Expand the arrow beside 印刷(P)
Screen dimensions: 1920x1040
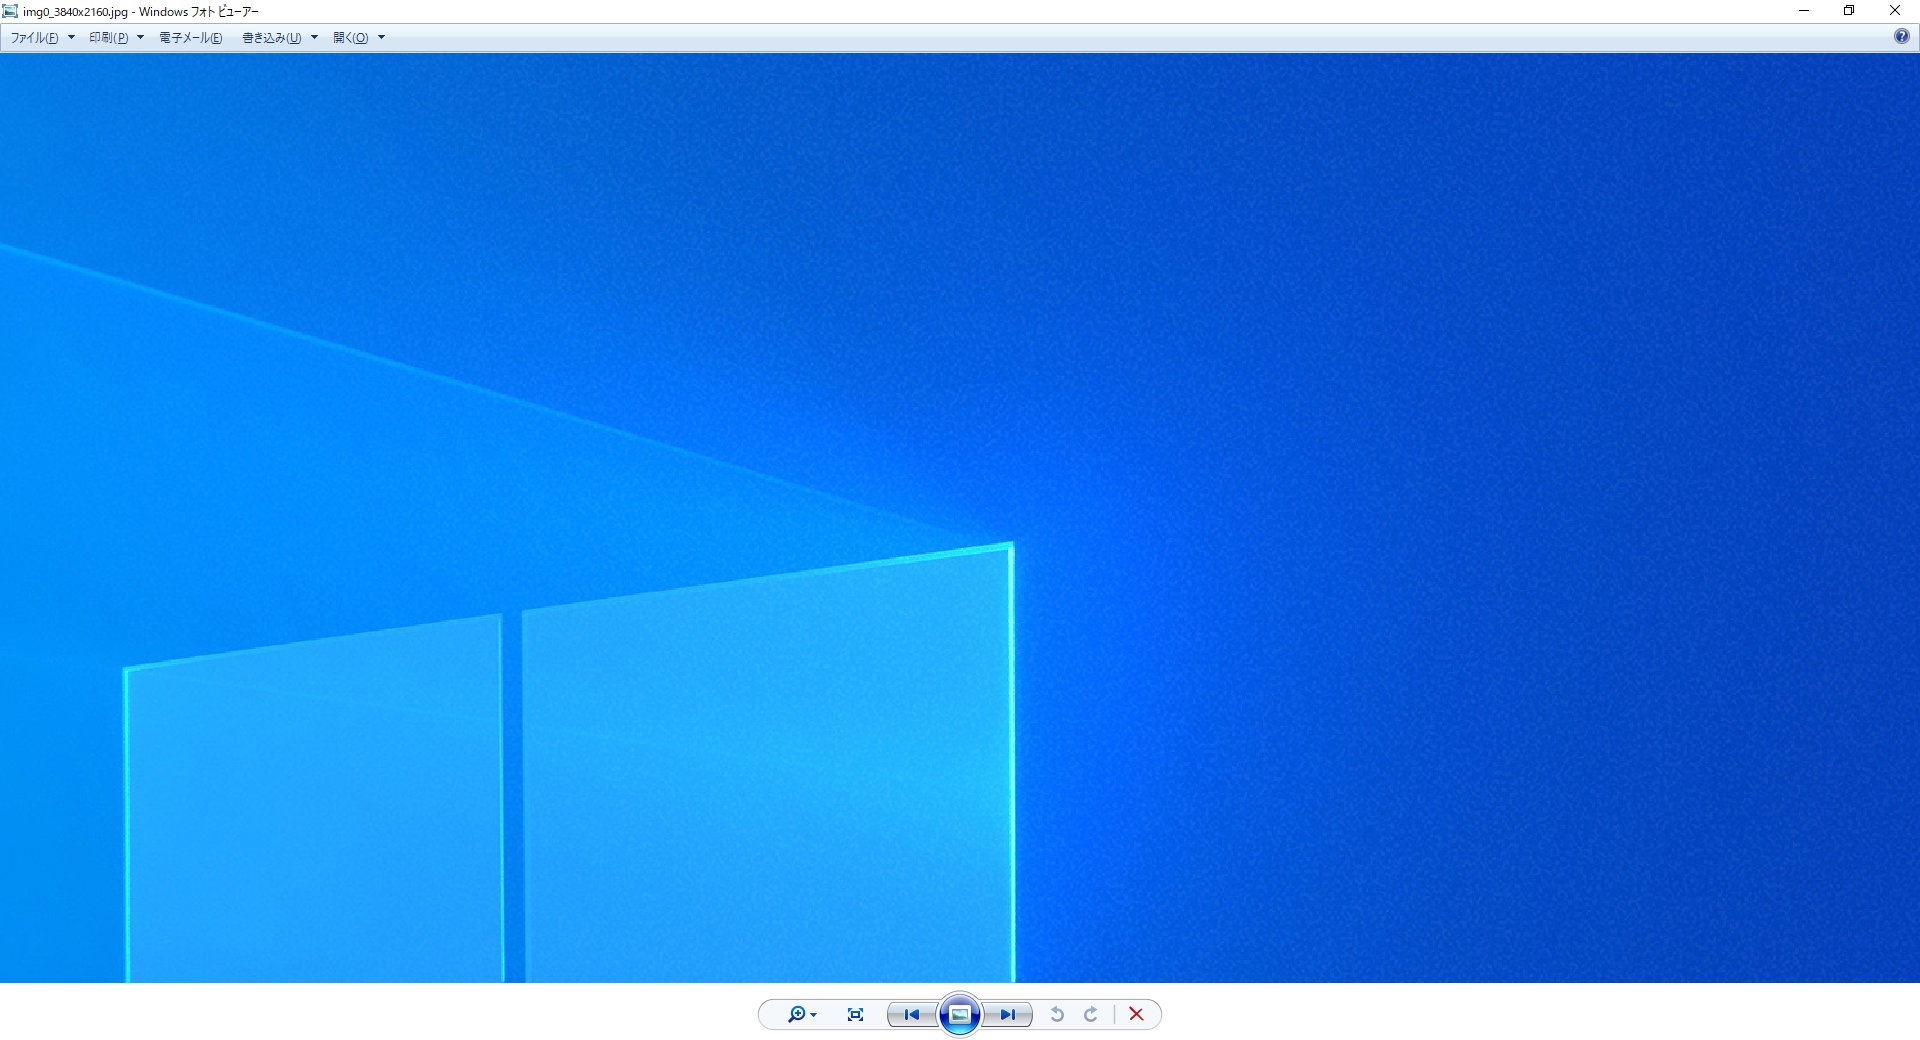click(x=140, y=38)
